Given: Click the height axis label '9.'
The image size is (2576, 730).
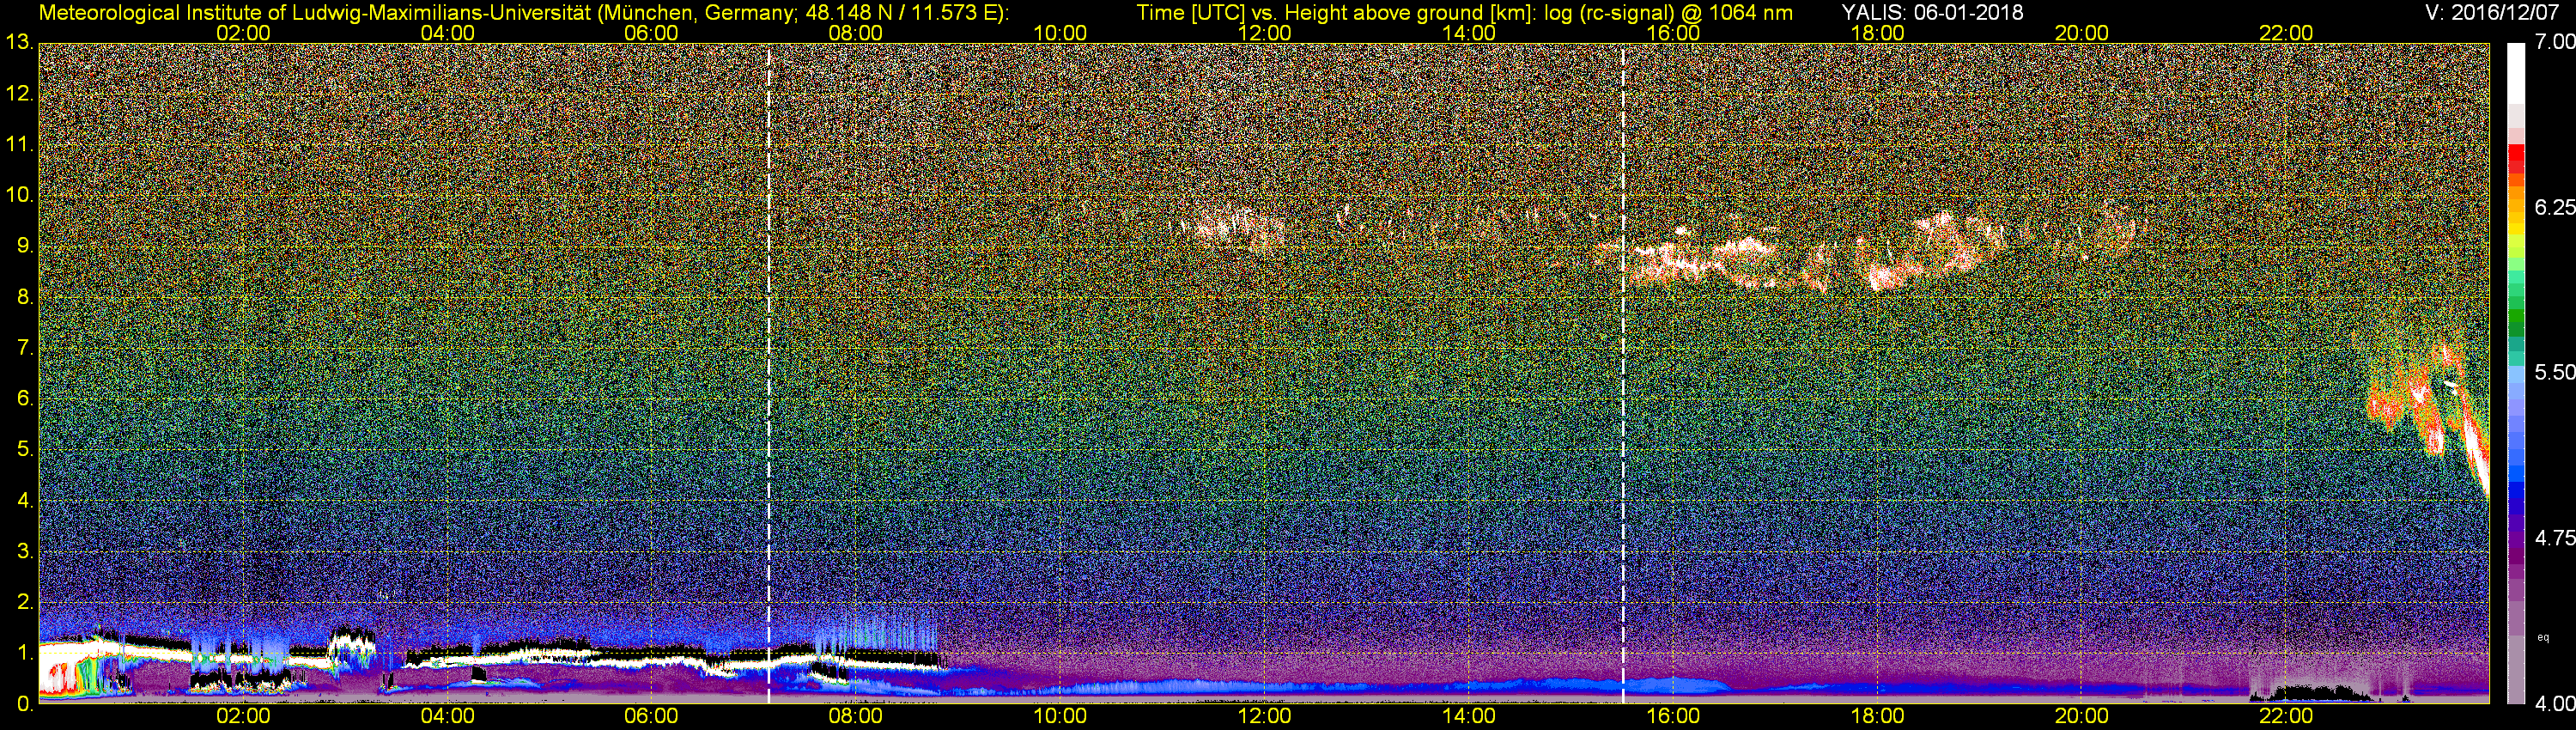Looking at the screenshot, I should pos(24,246).
